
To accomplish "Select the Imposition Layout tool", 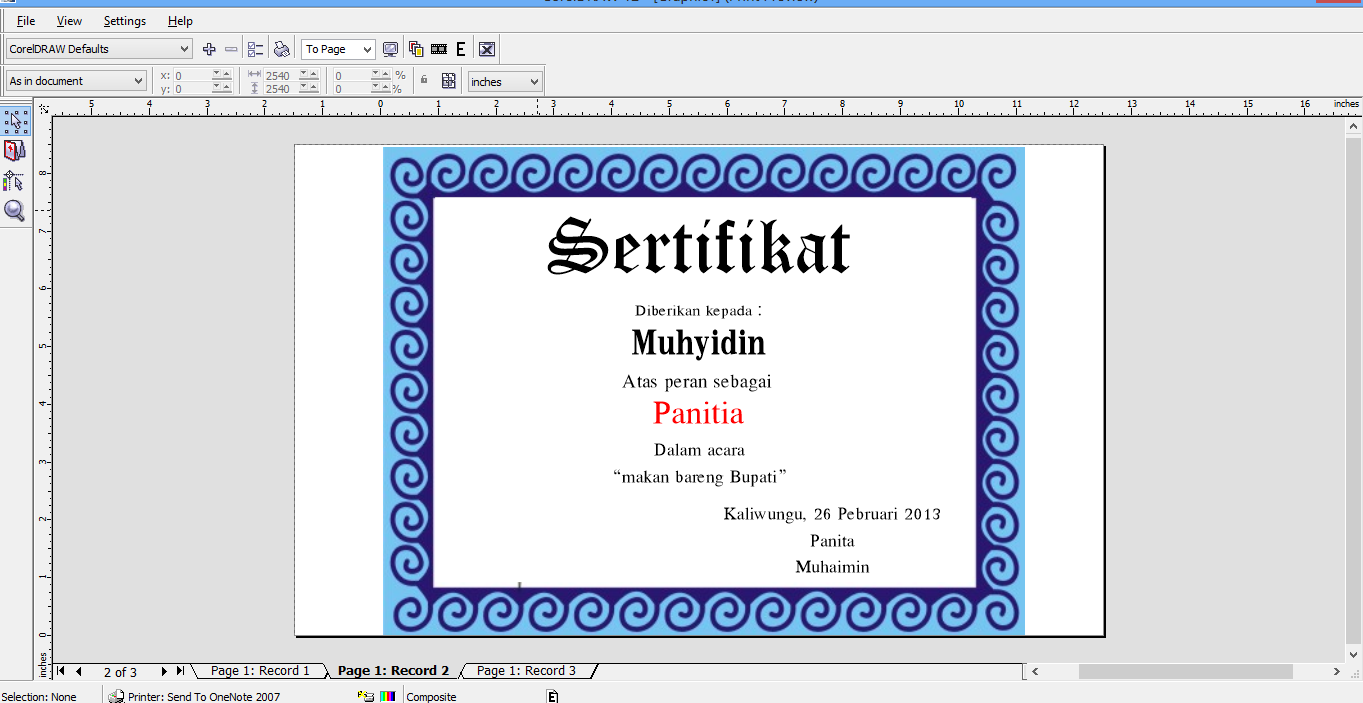I will (15, 151).
